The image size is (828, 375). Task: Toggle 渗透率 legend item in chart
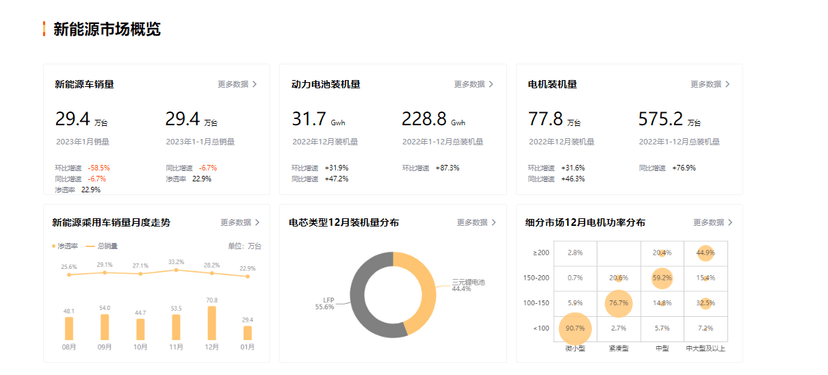click(x=65, y=246)
